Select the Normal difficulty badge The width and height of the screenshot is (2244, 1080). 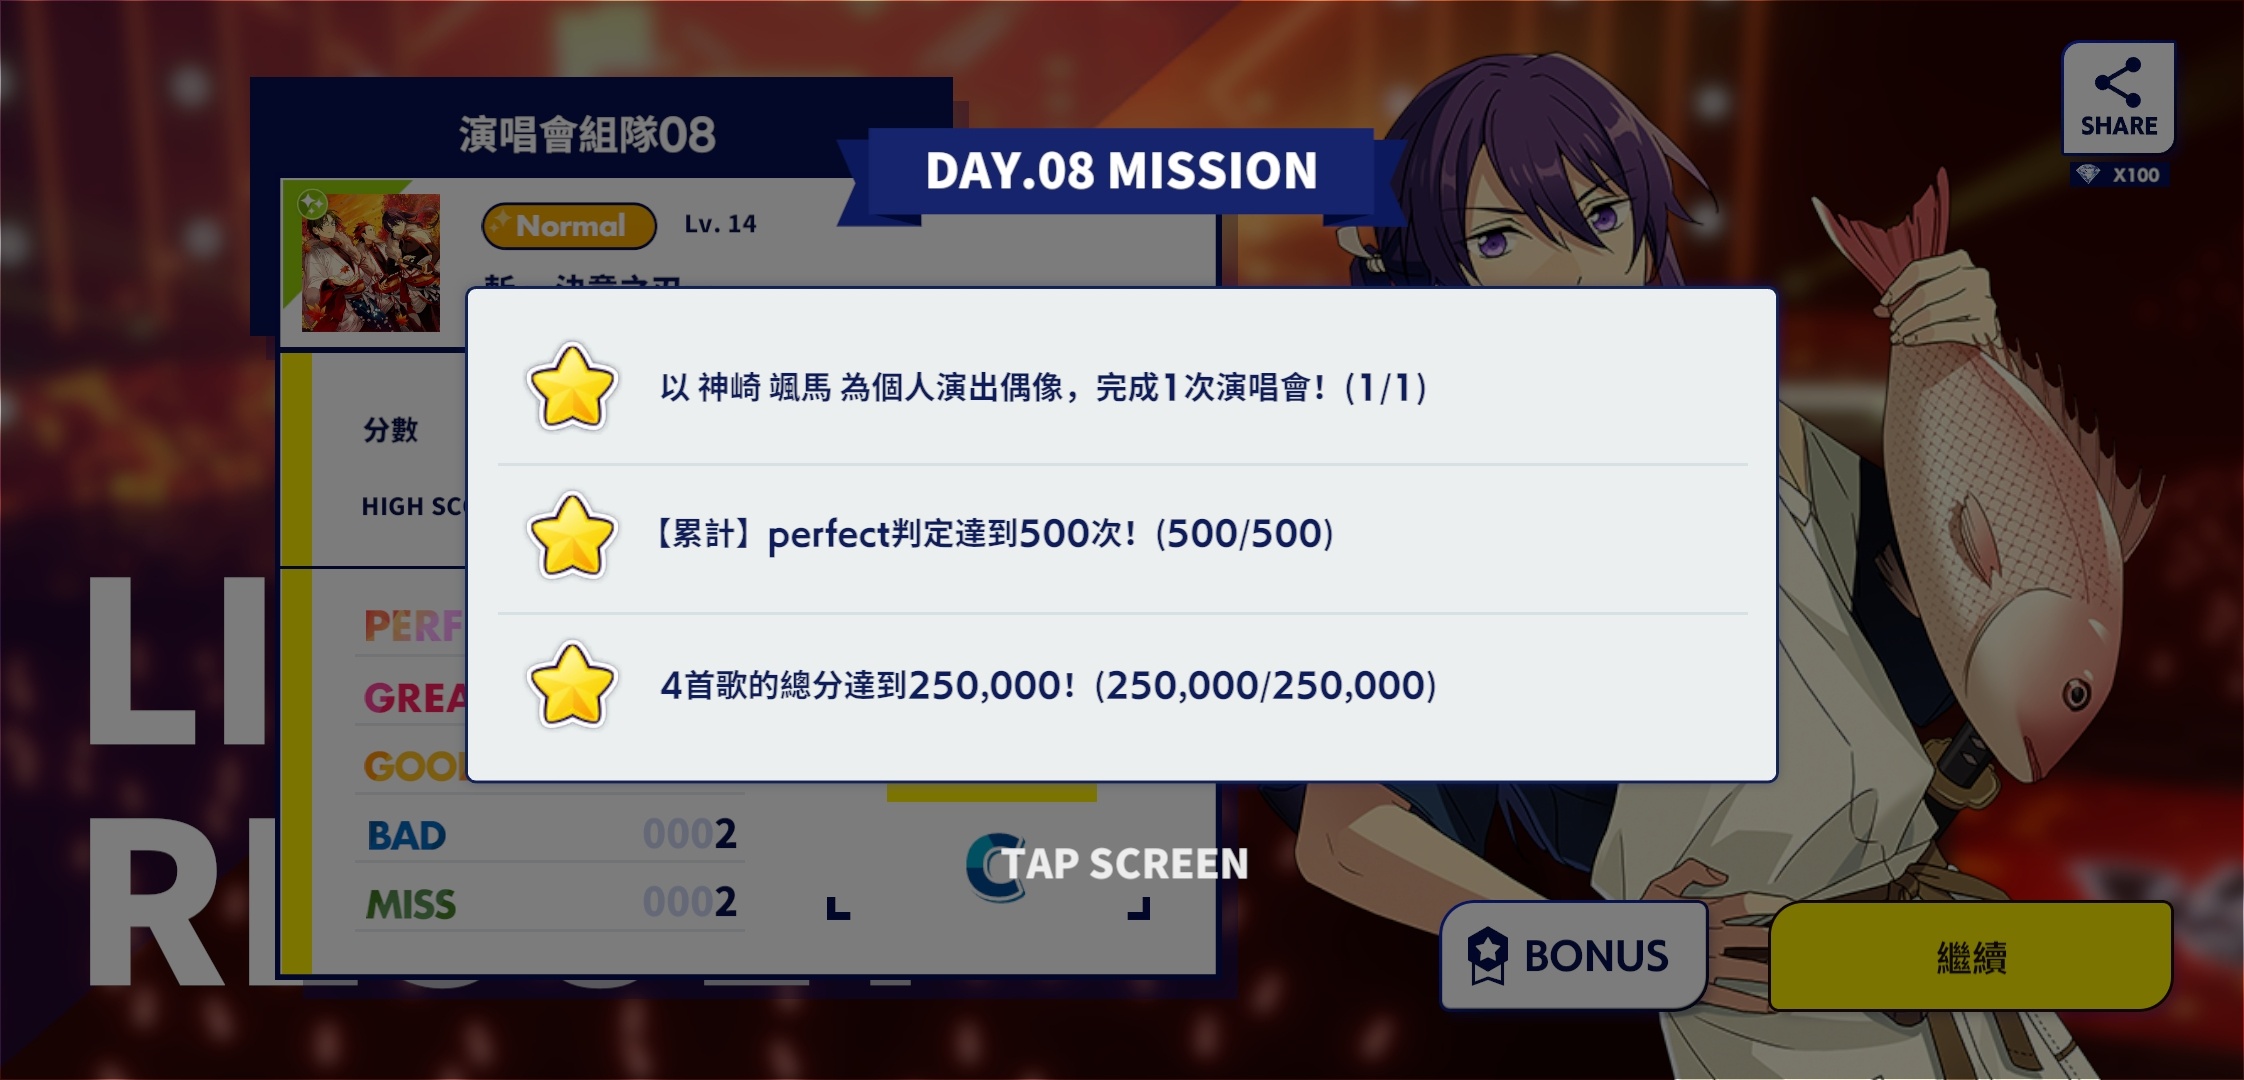point(569,226)
